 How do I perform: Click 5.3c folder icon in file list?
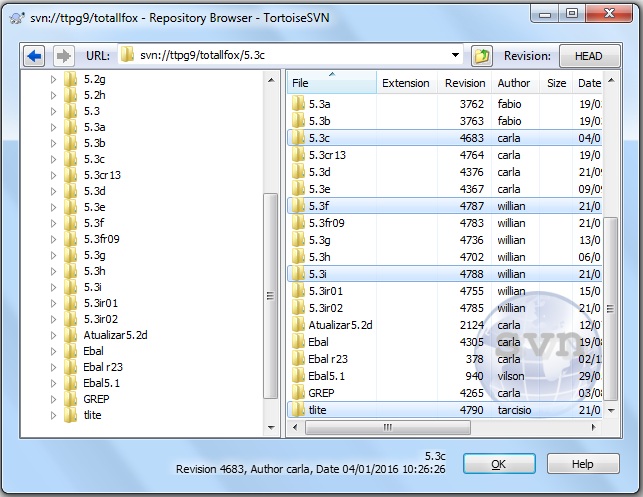pyautogui.click(x=298, y=138)
